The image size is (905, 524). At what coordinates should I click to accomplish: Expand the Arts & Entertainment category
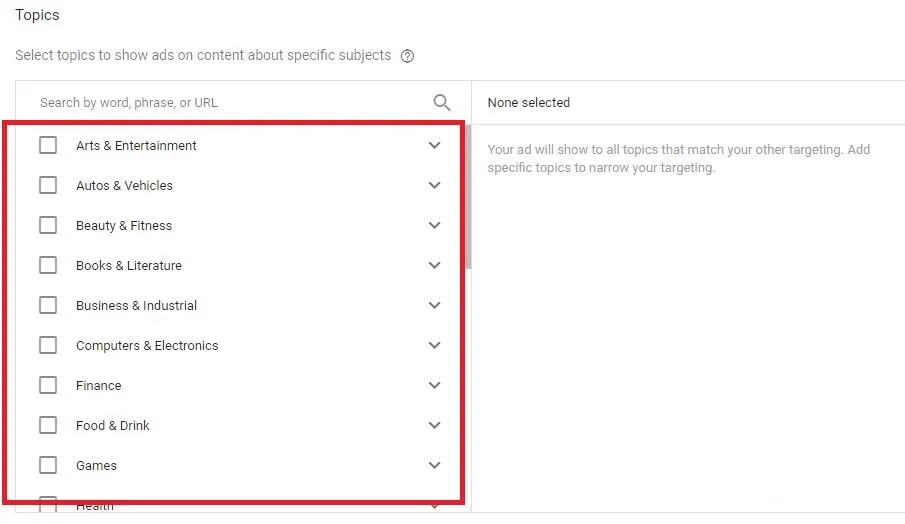pyautogui.click(x=434, y=145)
